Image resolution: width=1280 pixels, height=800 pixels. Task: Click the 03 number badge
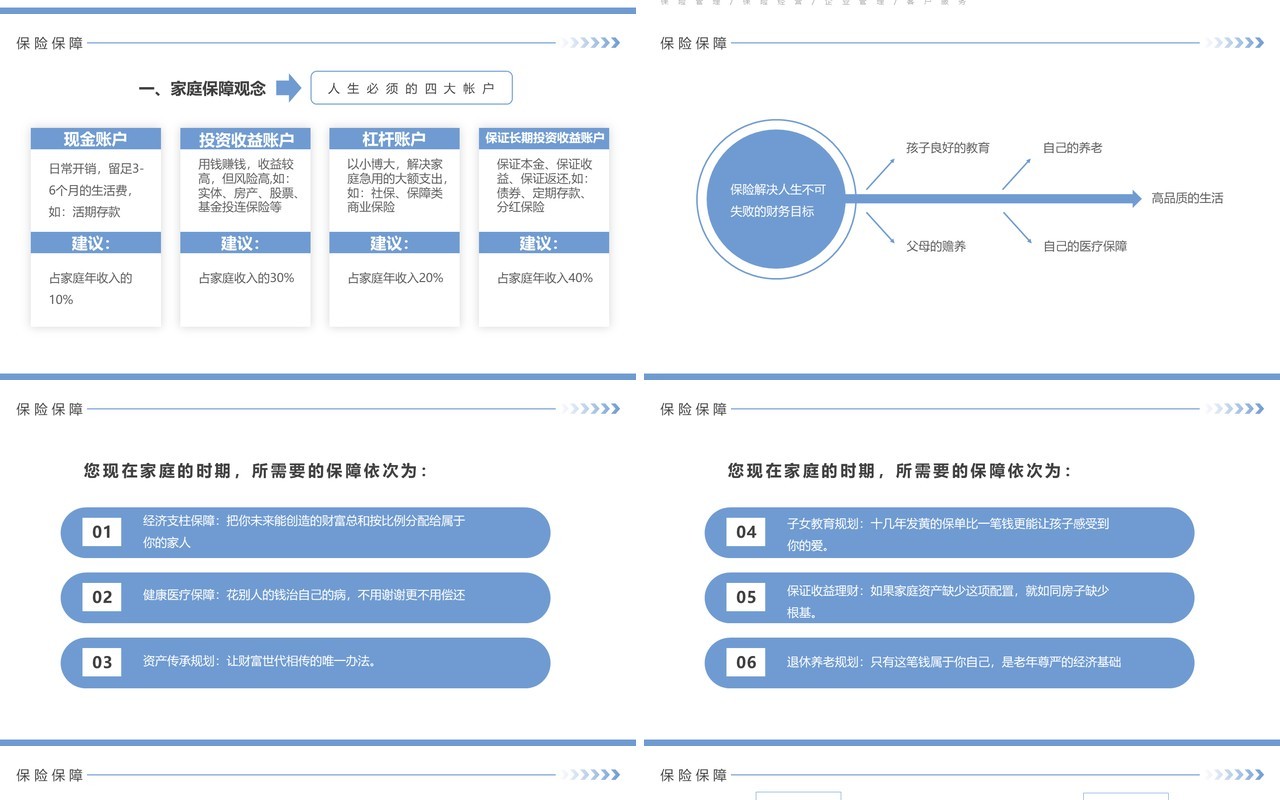[102, 662]
